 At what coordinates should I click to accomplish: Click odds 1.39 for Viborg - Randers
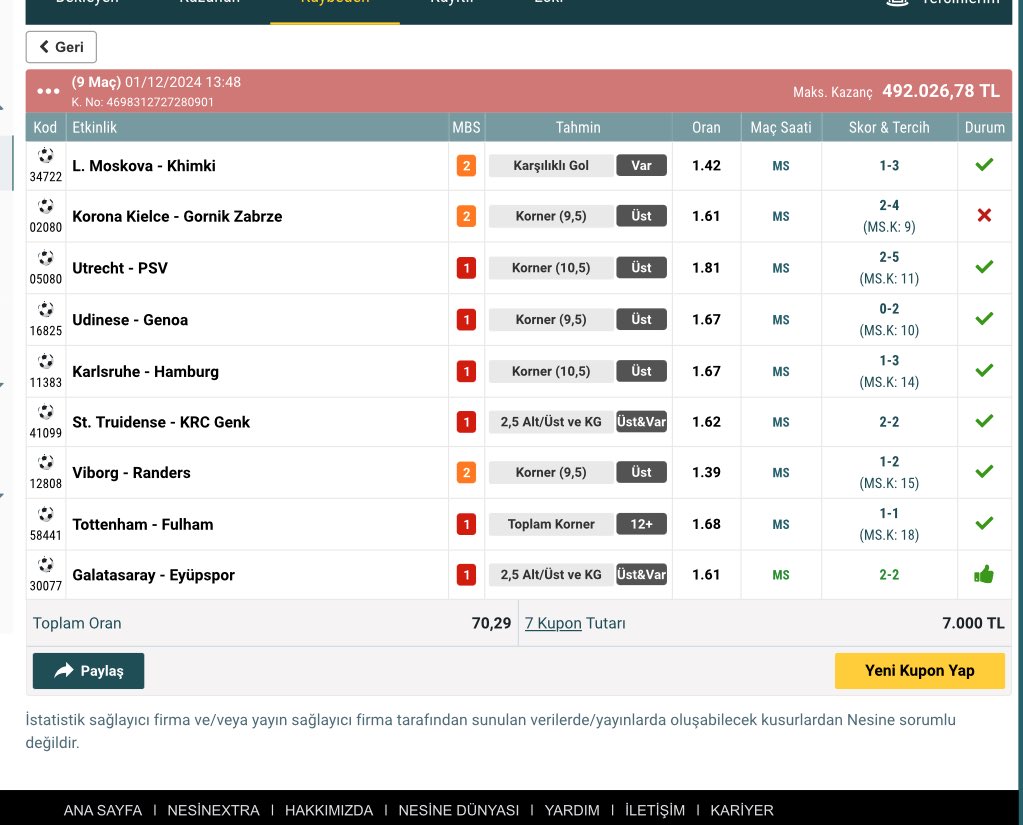[706, 473]
